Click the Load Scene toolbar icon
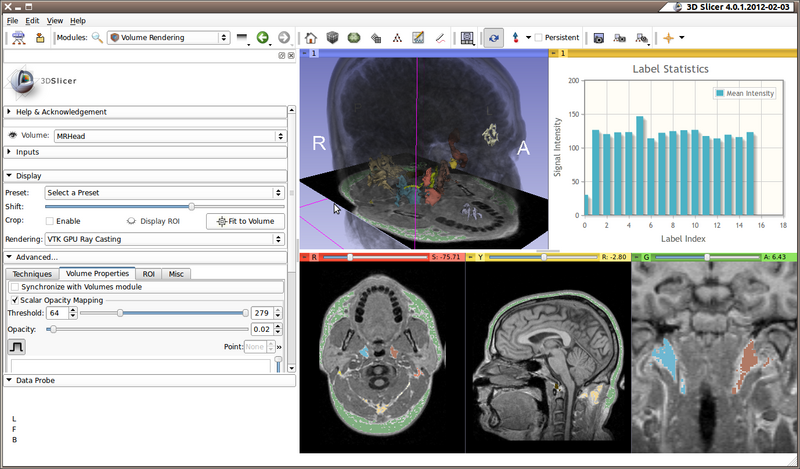800x469 pixels. (x=18, y=38)
